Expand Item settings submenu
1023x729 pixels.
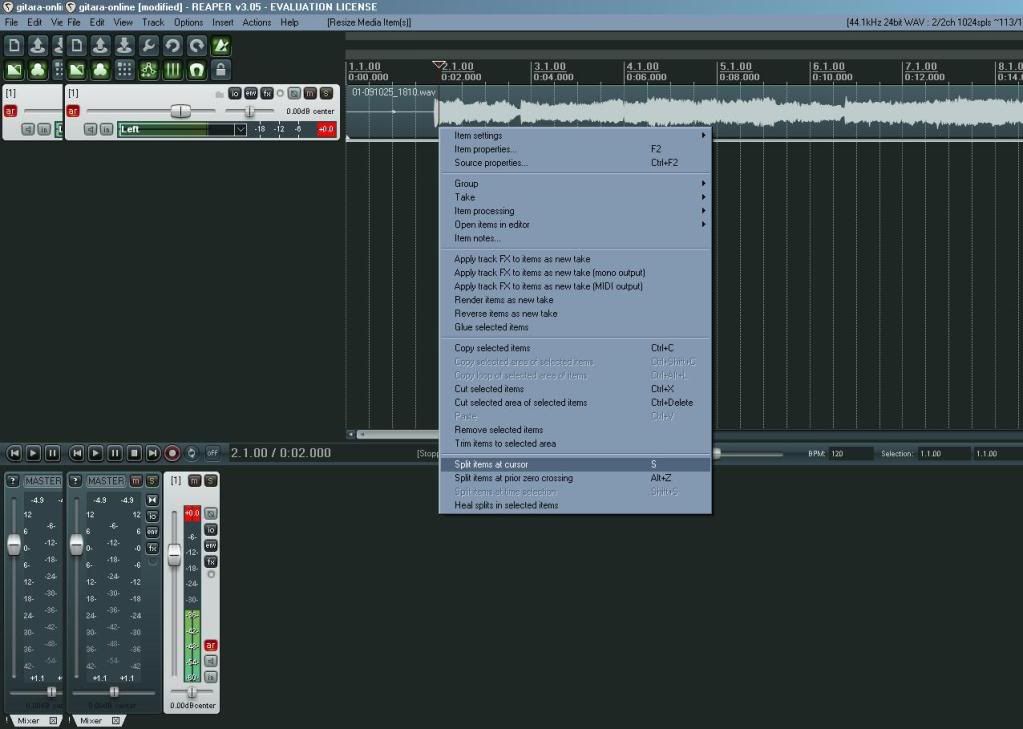tap(575, 136)
